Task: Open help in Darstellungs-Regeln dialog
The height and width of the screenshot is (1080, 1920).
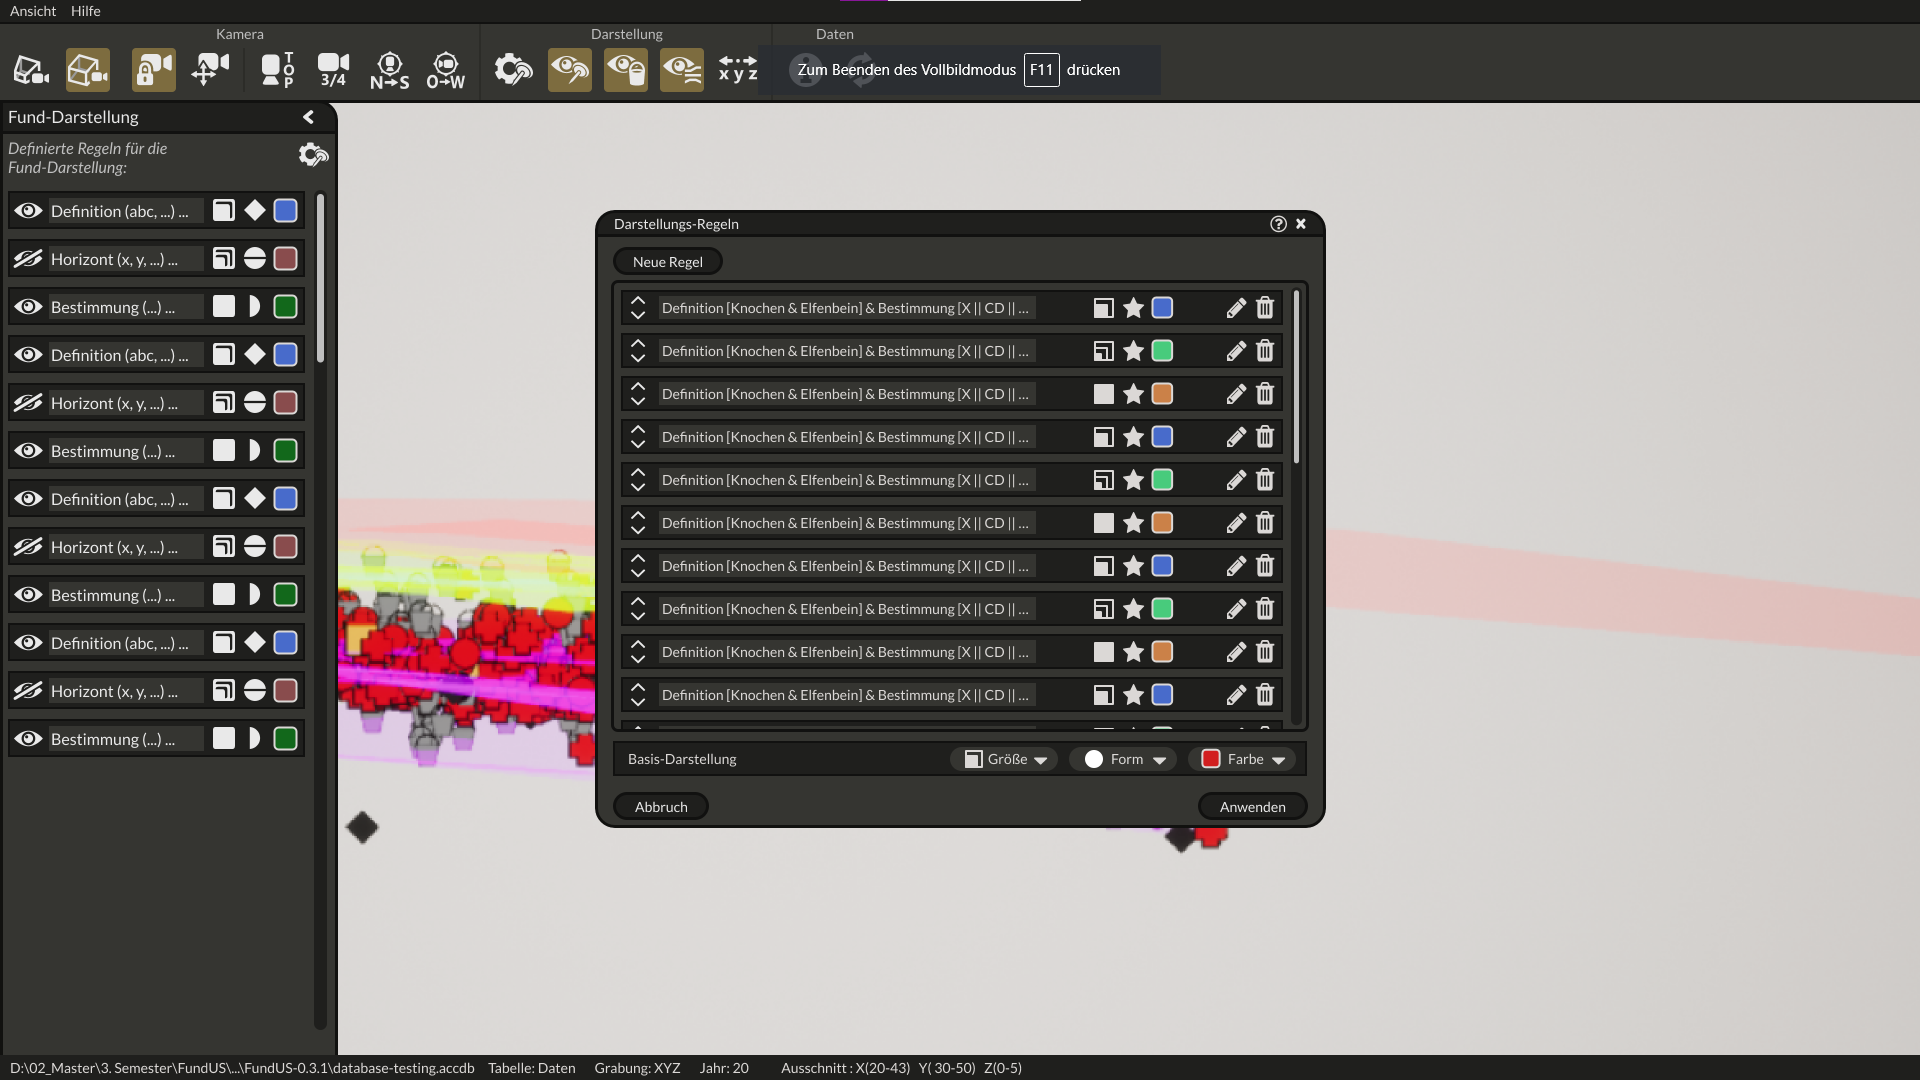Action: pyautogui.click(x=1278, y=224)
